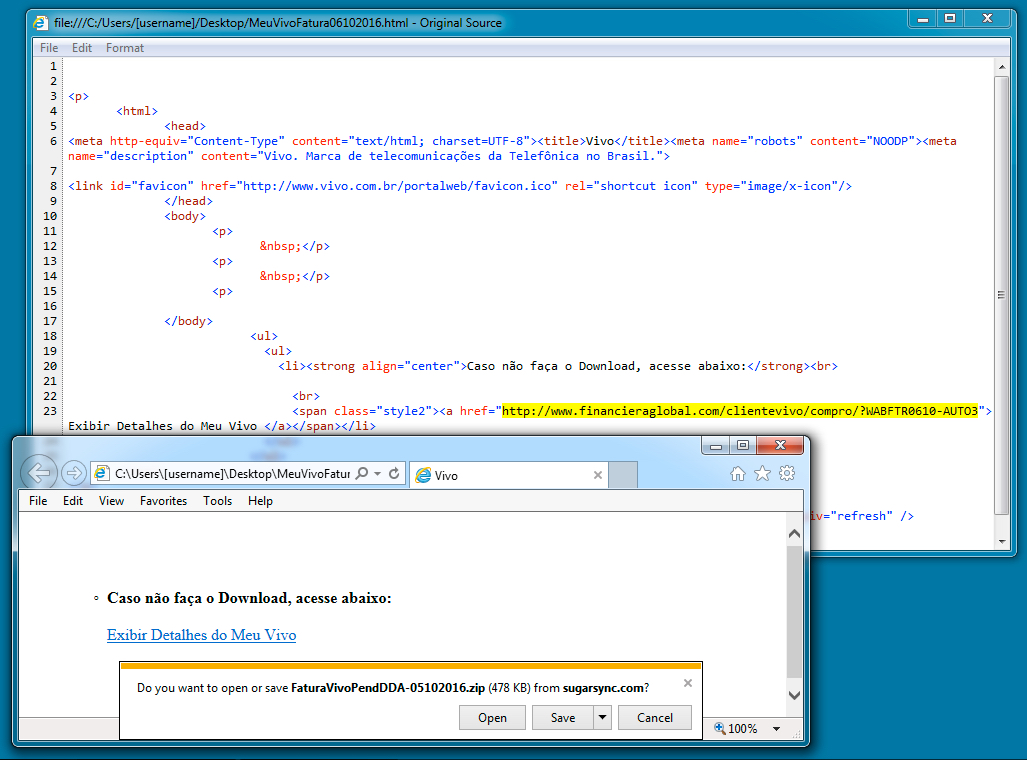Open Edit menu in Original Source window
Viewport: 1027px width, 760px height.
pos(82,48)
